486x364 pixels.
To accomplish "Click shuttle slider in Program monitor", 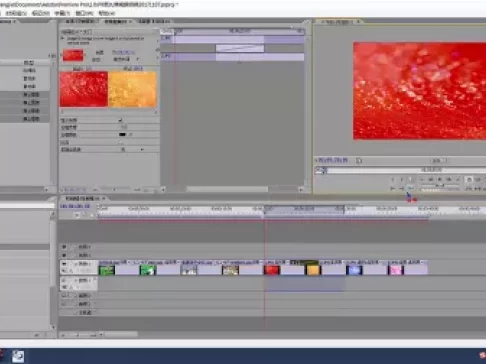I will pyautogui.click(x=440, y=185).
